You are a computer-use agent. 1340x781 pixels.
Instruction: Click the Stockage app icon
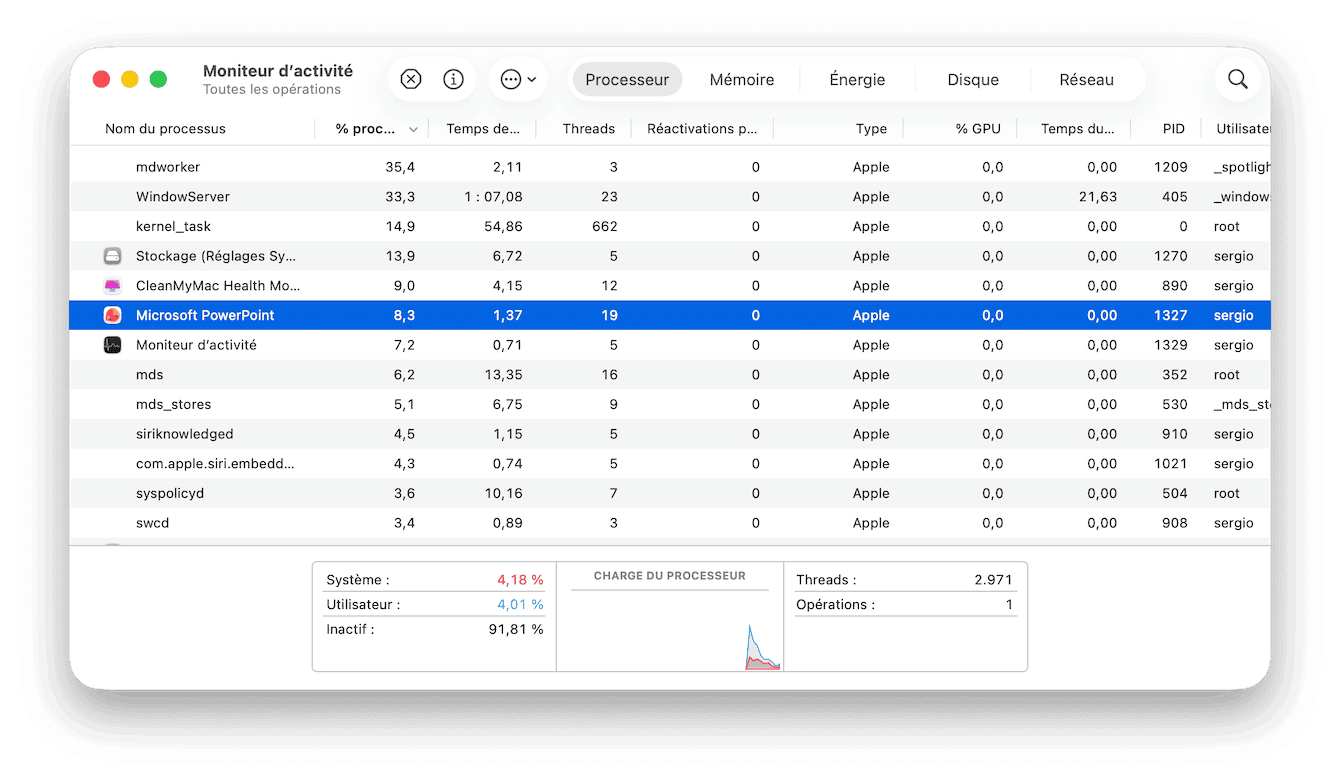click(112, 256)
